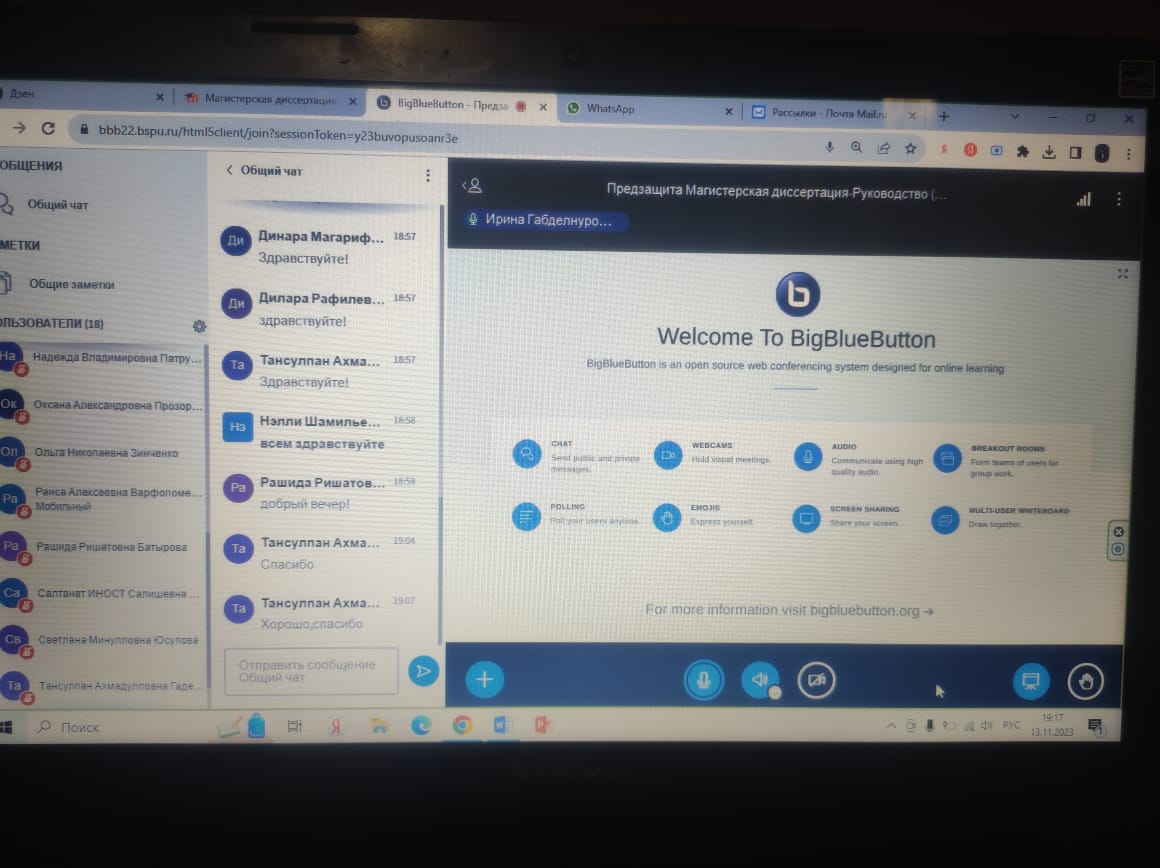Open the chat options three-dot menu
The height and width of the screenshot is (868, 1160).
click(x=428, y=175)
